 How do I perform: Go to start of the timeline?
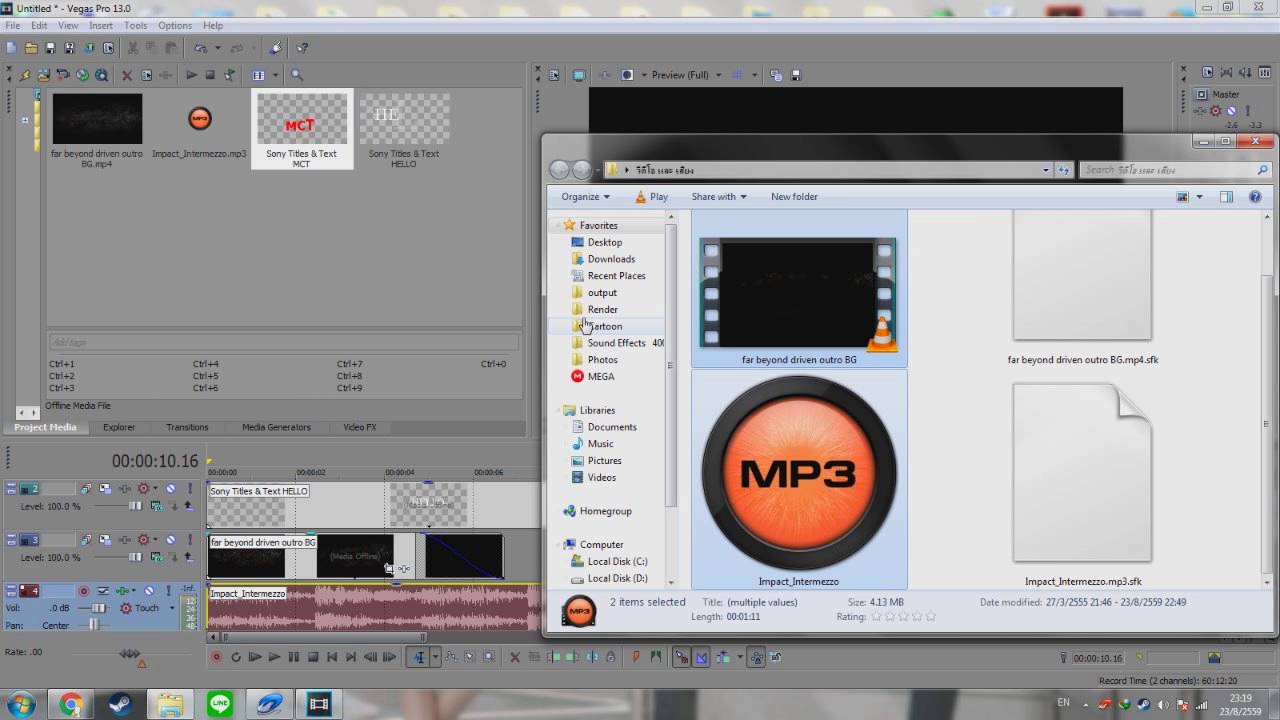331,657
